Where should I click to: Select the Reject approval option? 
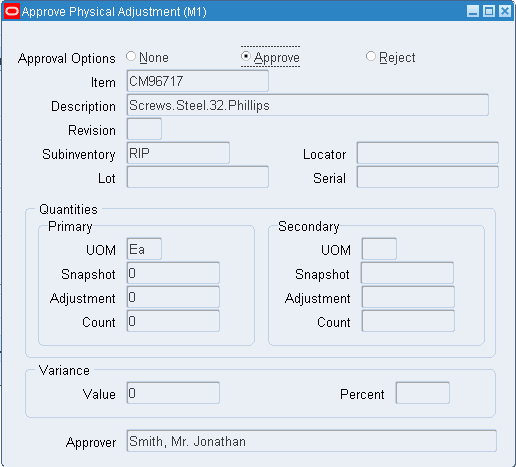coord(371,56)
